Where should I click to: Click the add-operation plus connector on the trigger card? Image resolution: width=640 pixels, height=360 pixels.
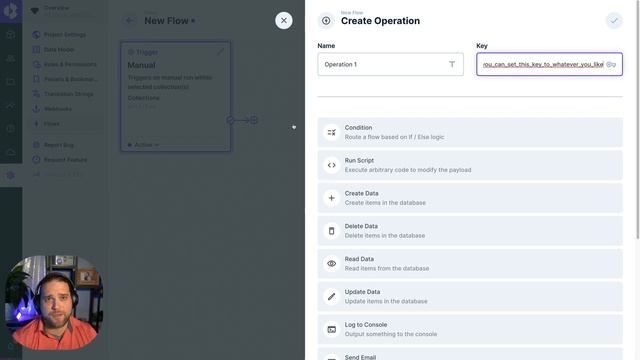pyautogui.click(x=254, y=120)
